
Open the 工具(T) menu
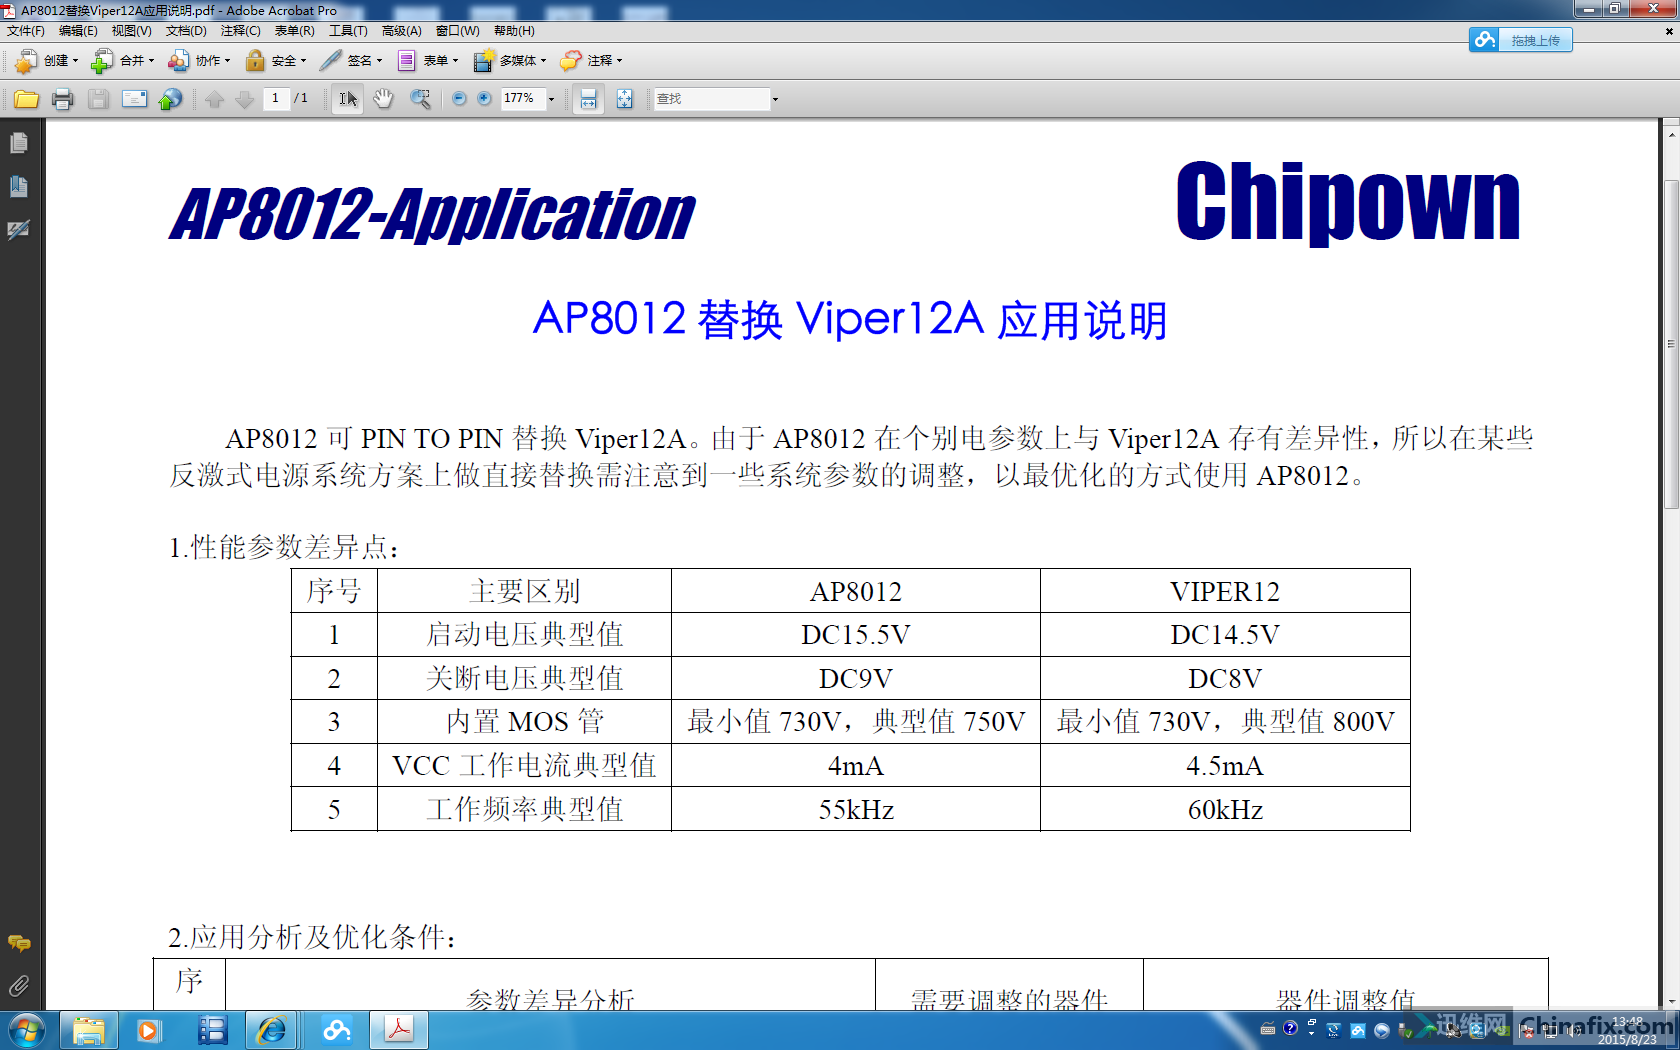pos(348,31)
